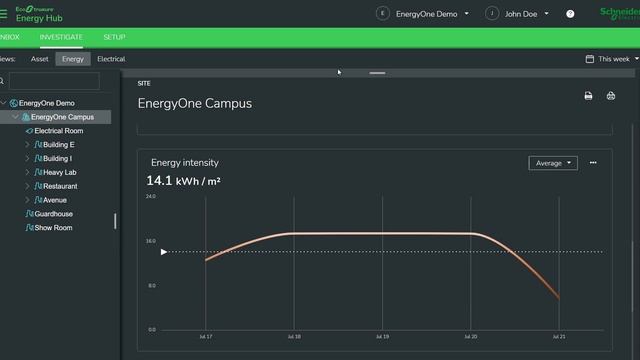
Task: Click the Heavy Lab meter icon
Action: 38,172
